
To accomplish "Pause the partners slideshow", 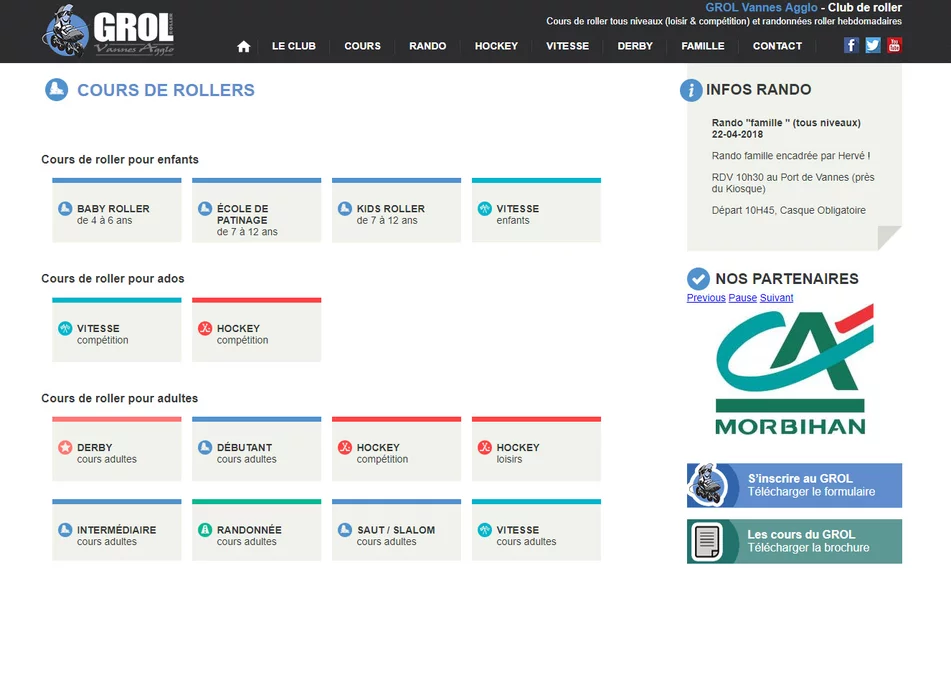I will (x=742, y=298).
